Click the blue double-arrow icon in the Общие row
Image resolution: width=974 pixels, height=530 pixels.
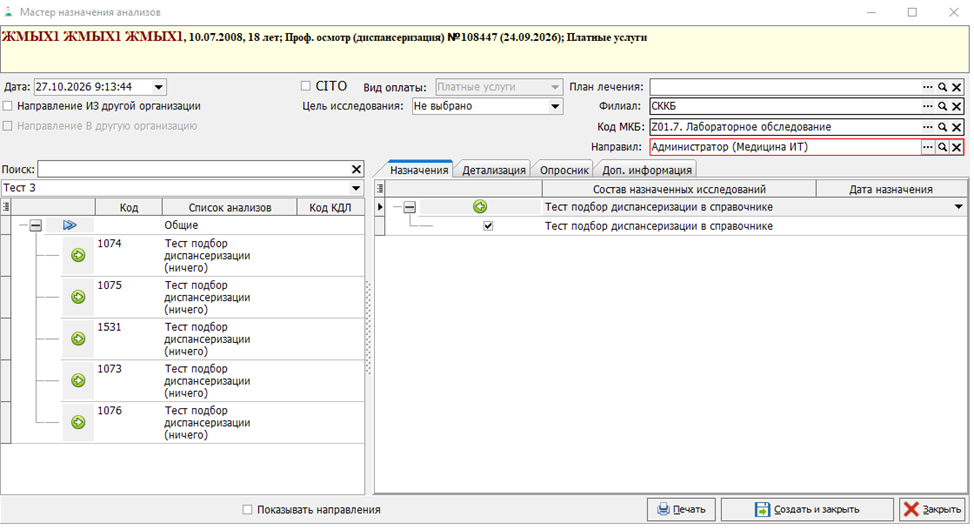tap(70, 225)
